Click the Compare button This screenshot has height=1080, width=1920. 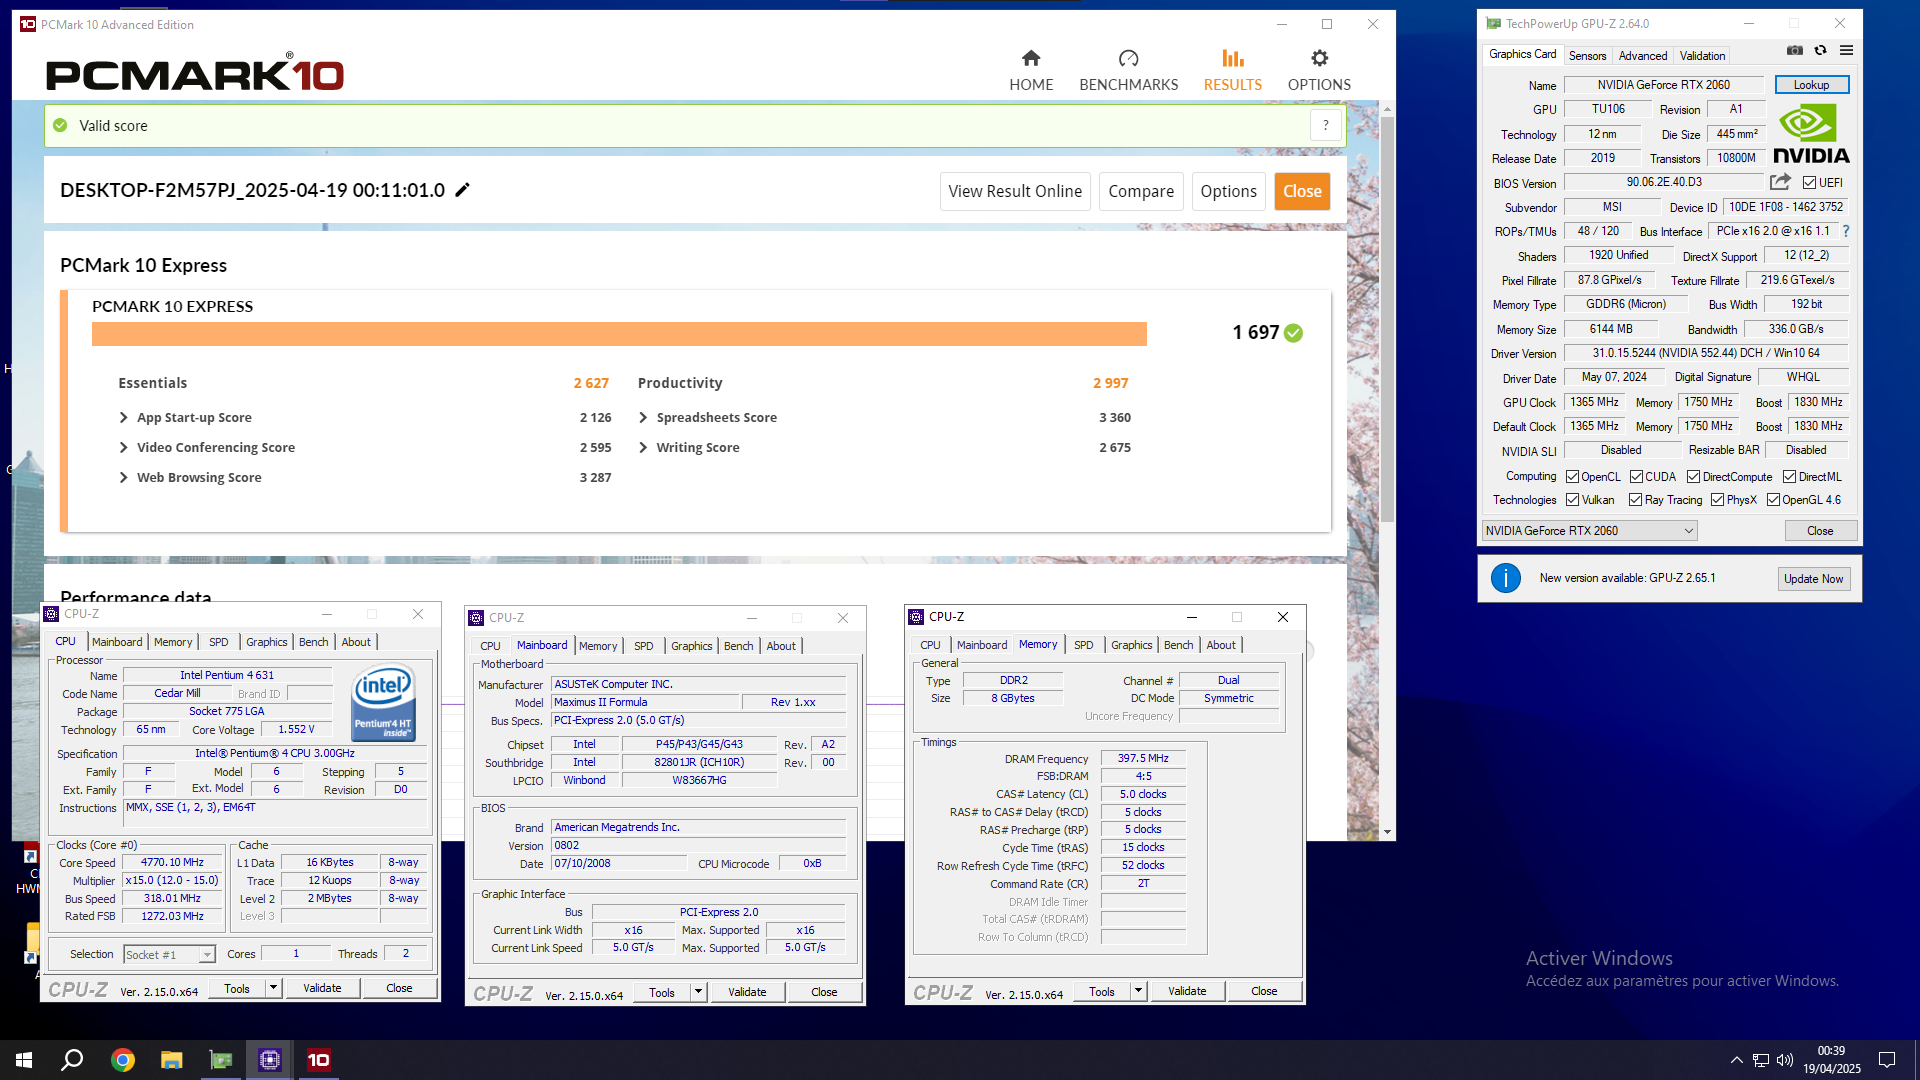coord(1141,191)
